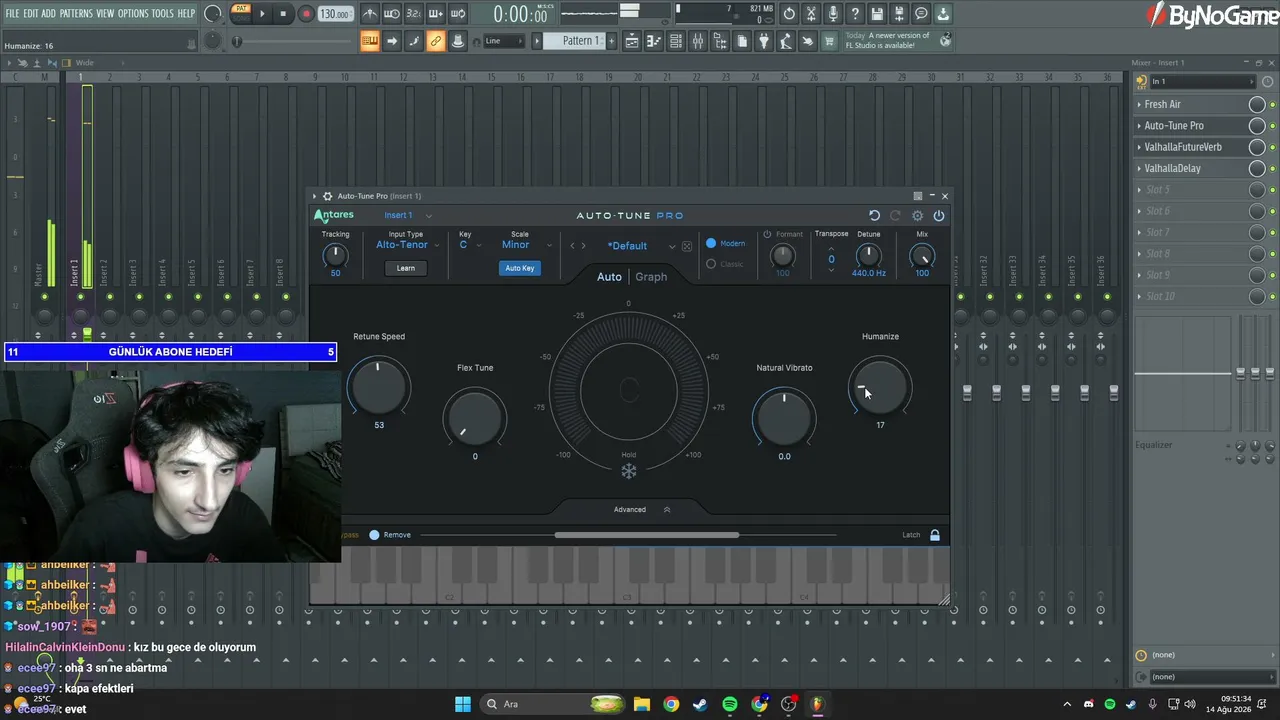Open the OPTIONS menu
Image resolution: width=1280 pixels, height=720 pixels.
133,13
